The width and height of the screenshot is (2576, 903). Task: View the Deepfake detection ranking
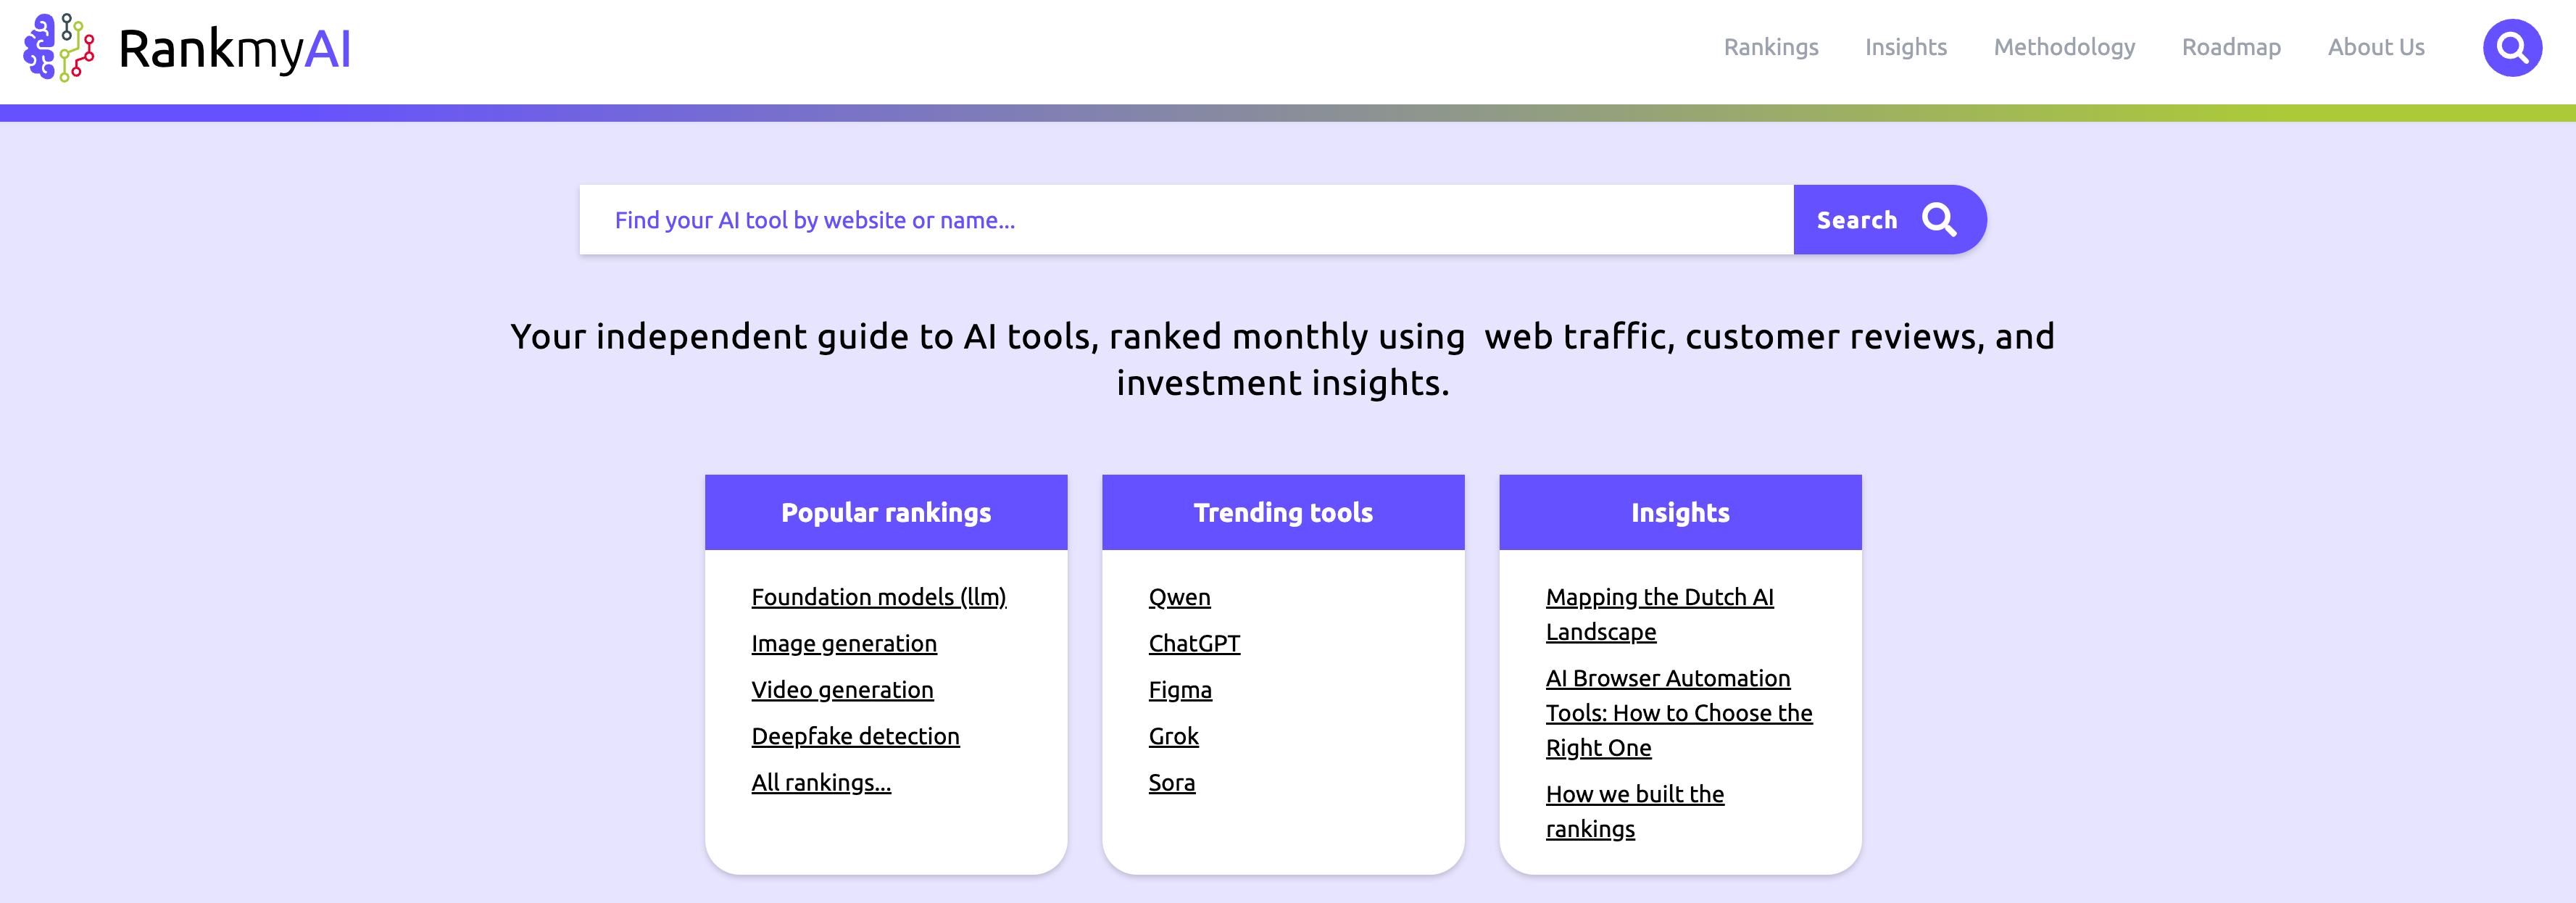click(855, 736)
